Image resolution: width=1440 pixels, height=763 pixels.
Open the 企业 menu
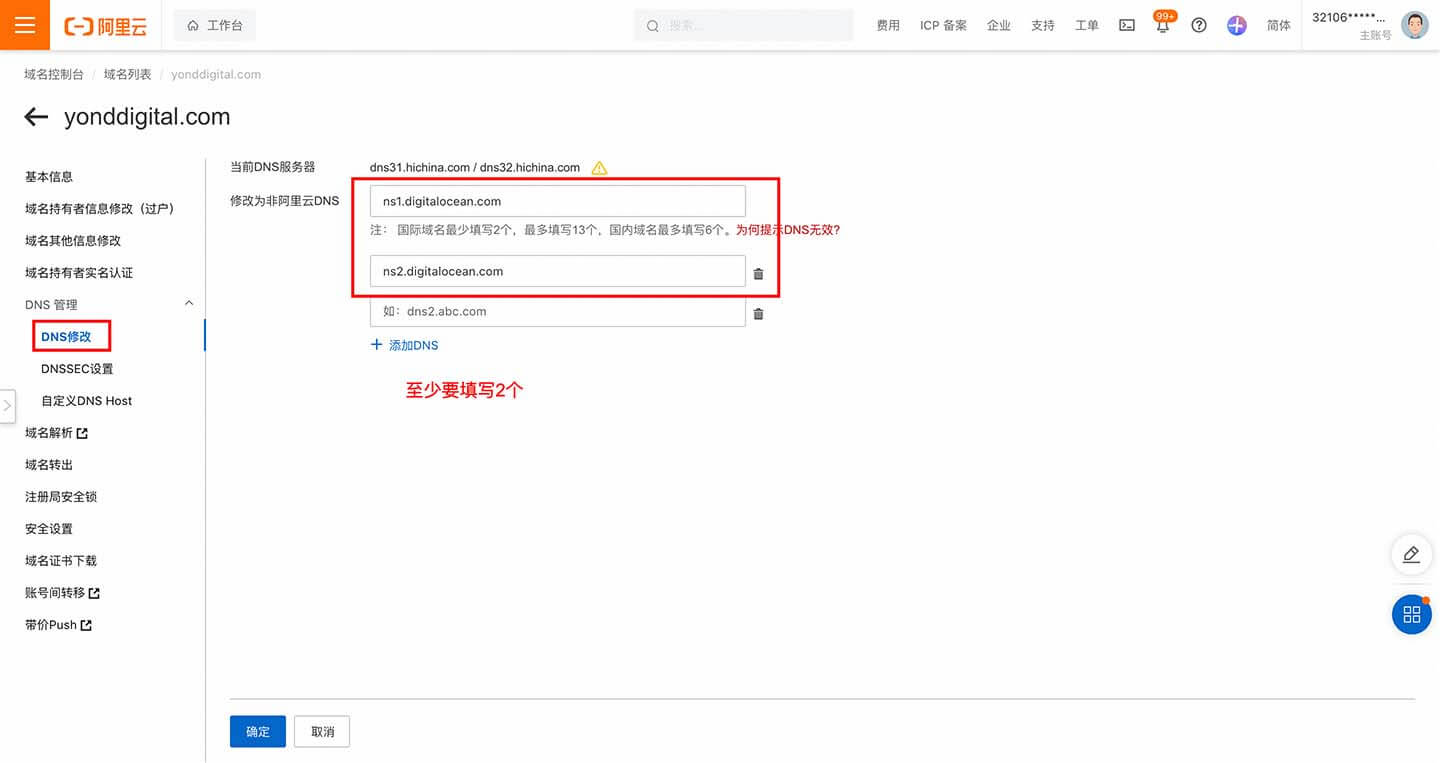pyautogui.click(x=999, y=25)
